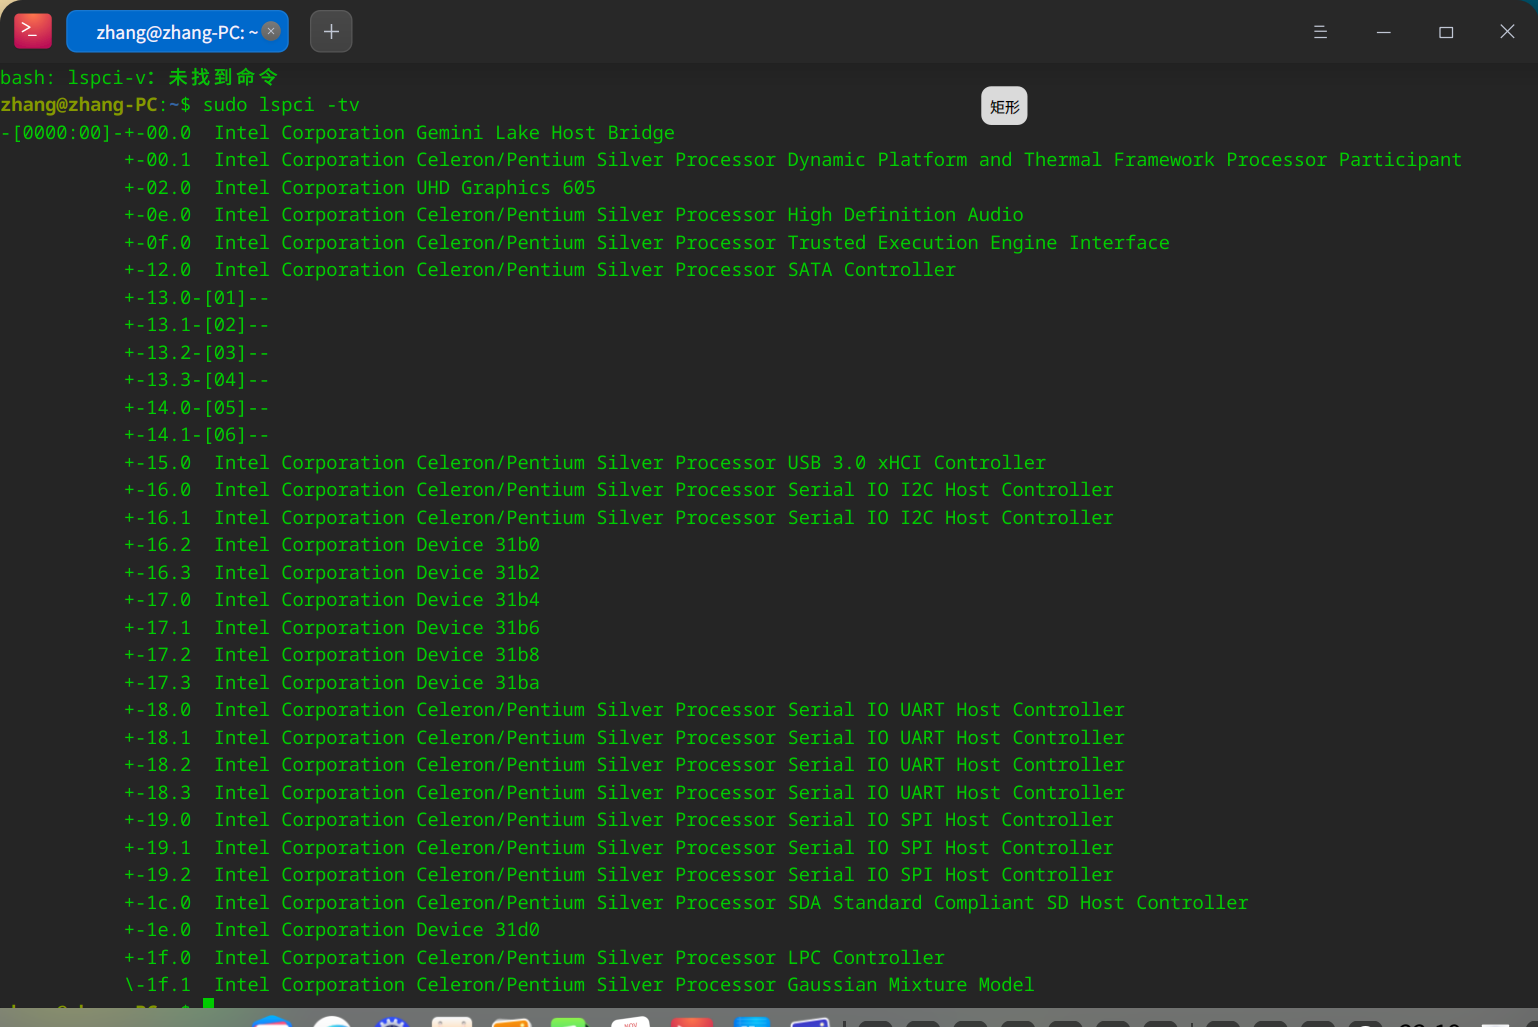Maximize the terminal window
The width and height of the screenshot is (1538, 1027).
pyautogui.click(x=1445, y=31)
